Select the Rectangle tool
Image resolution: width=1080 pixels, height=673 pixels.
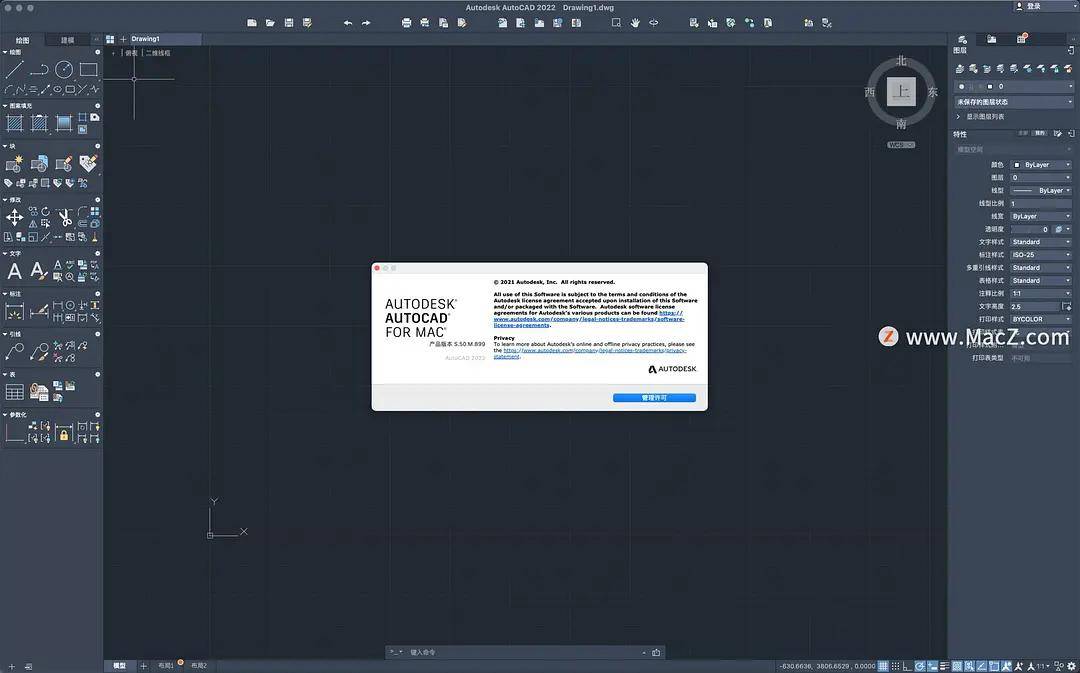[89, 69]
